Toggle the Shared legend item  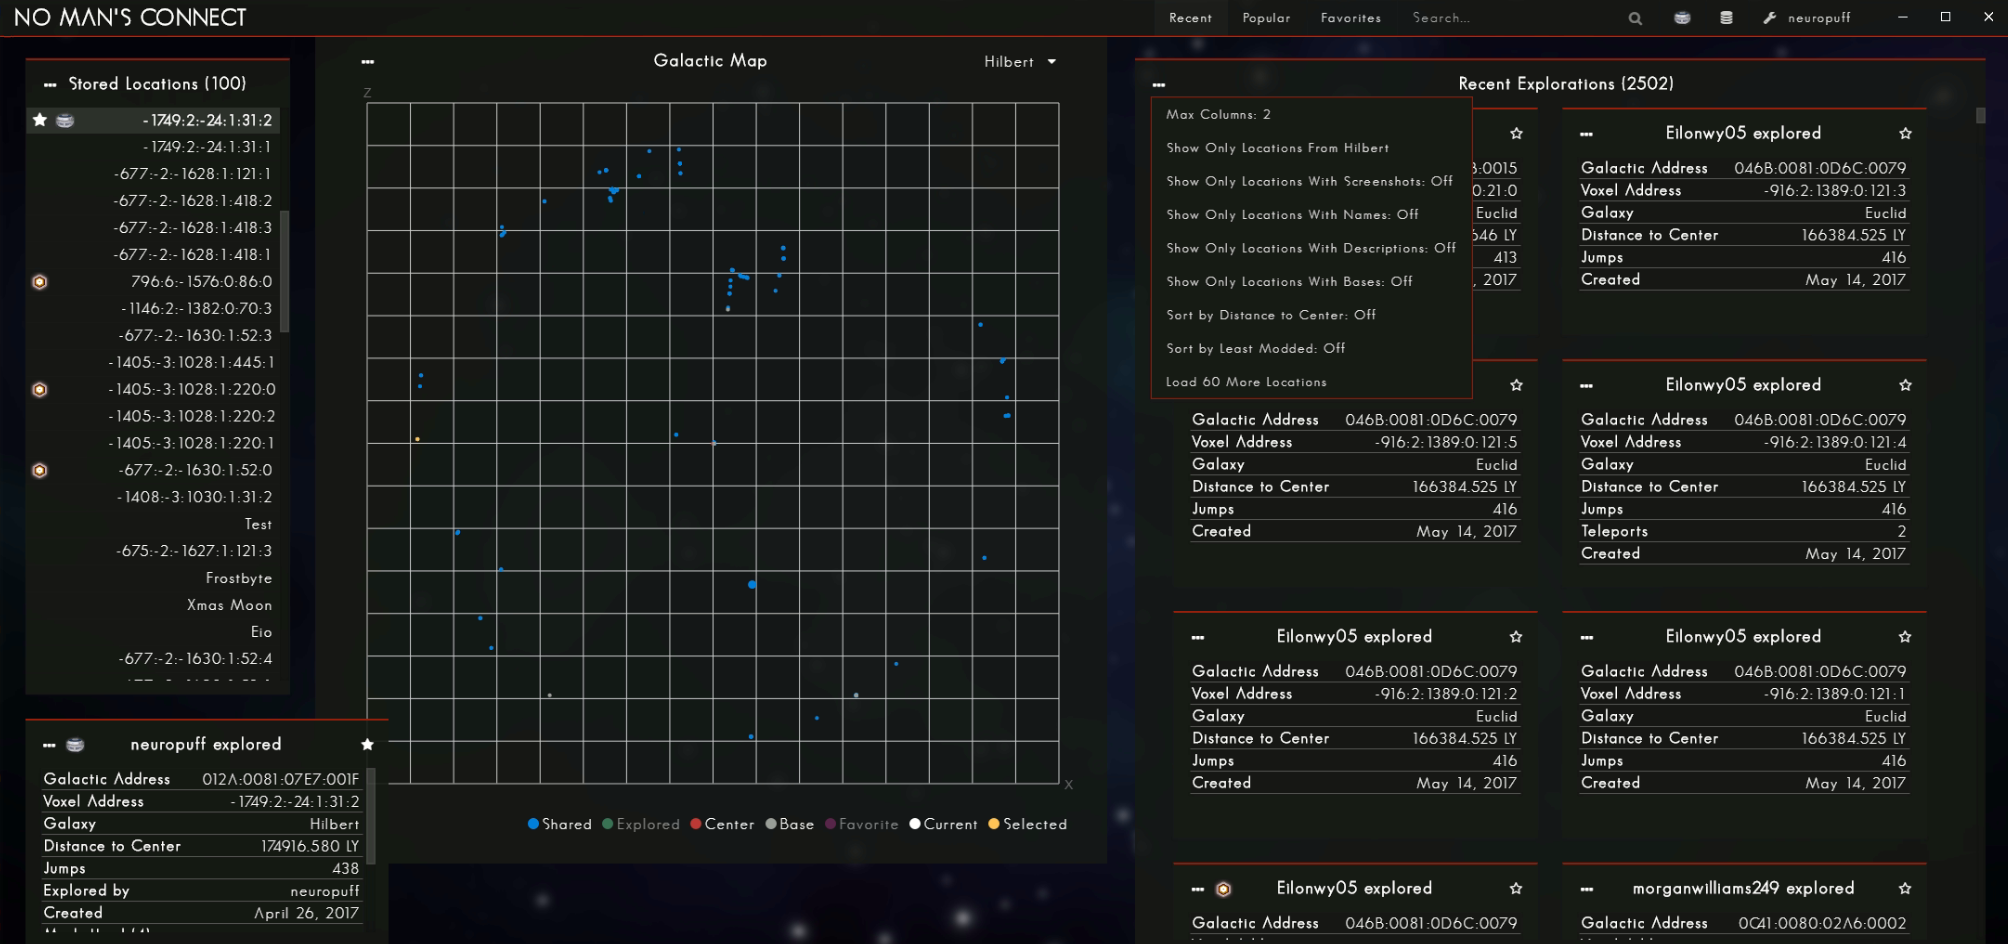pos(560,825)
